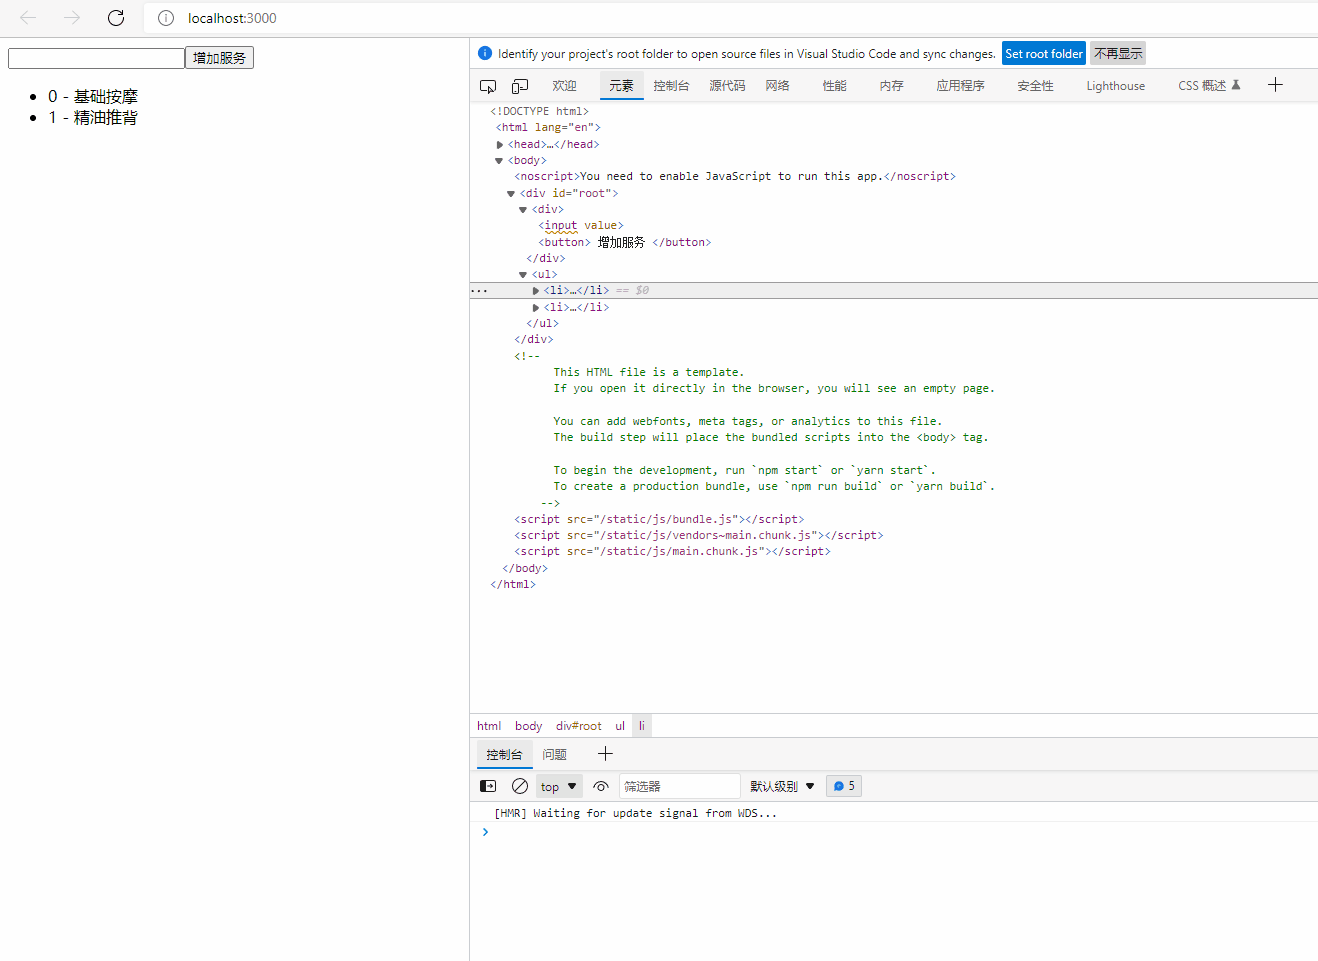This screenshot has width=1318, height=961.
Task: Click html in the breadcrumb bar
Action: (x=489, y=726)
